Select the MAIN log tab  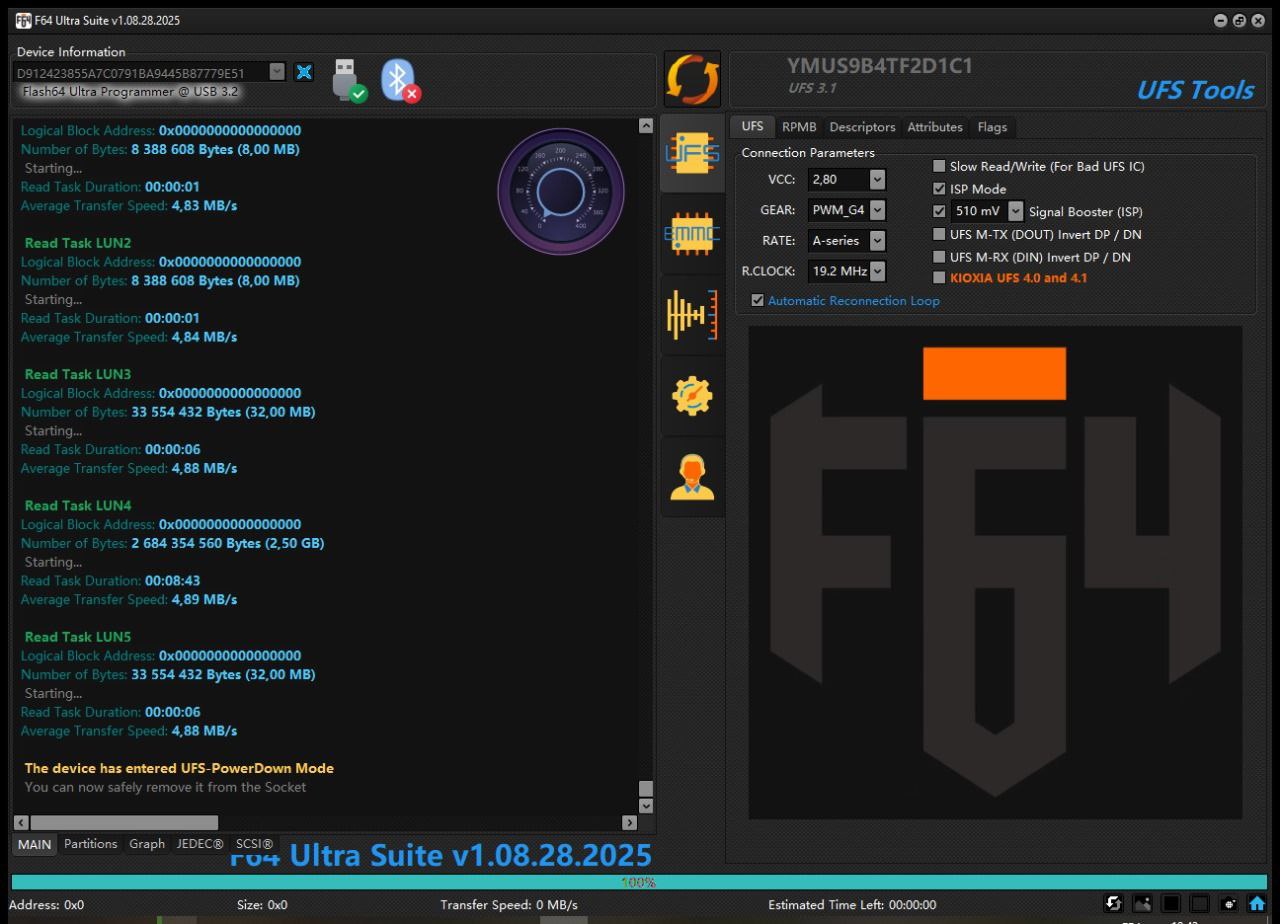click(34, 844)
